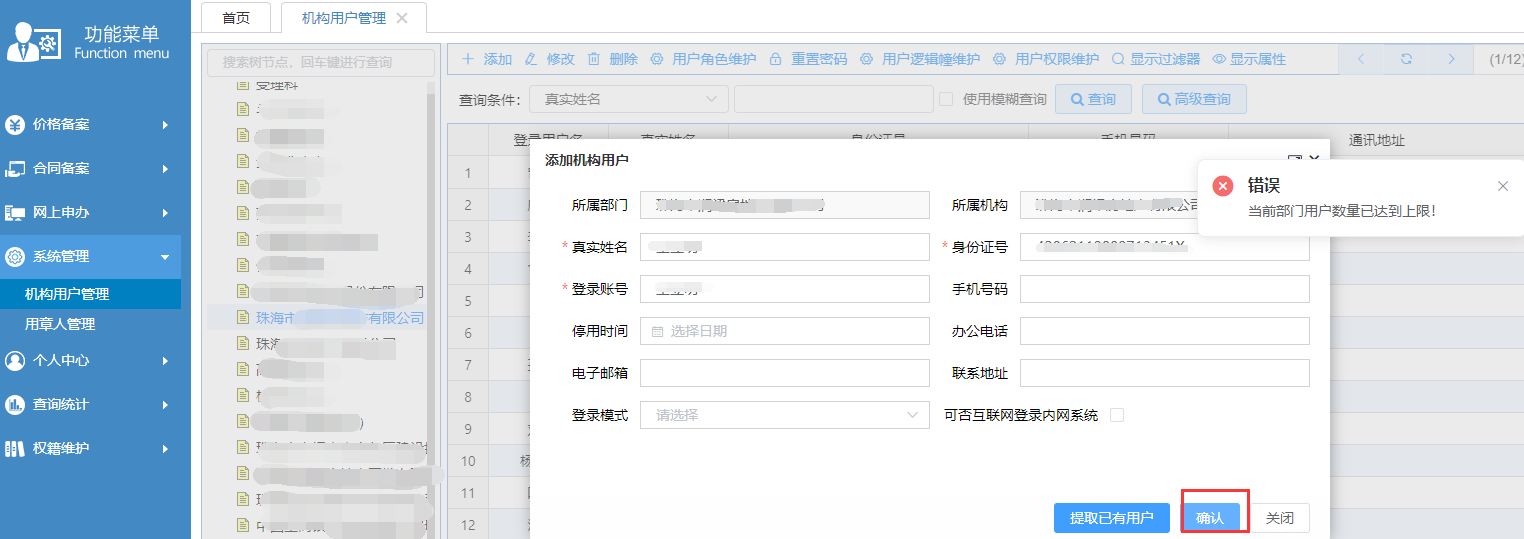The image size is (1524, 539).
Task: Show the filter via 显示过滤器
Action: (x=1155, y=59)
